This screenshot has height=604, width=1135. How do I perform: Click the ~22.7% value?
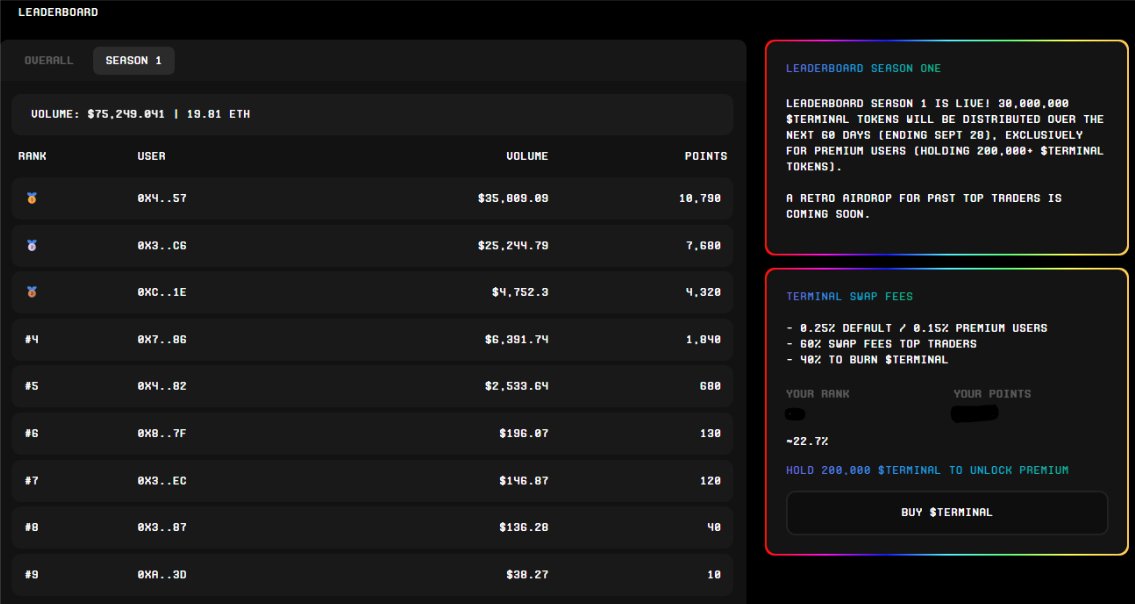point(807,441)
